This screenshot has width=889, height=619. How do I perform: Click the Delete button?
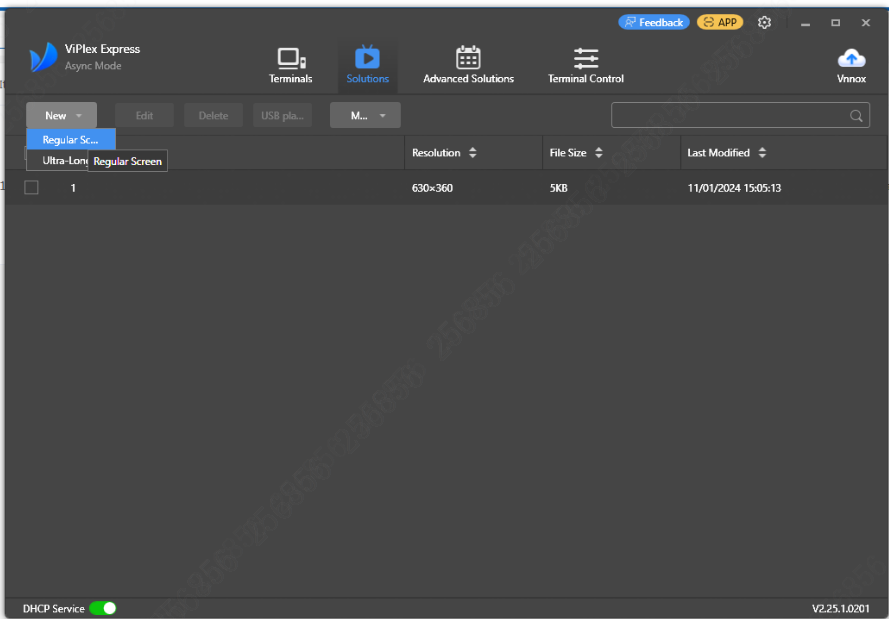pos(213,115)
